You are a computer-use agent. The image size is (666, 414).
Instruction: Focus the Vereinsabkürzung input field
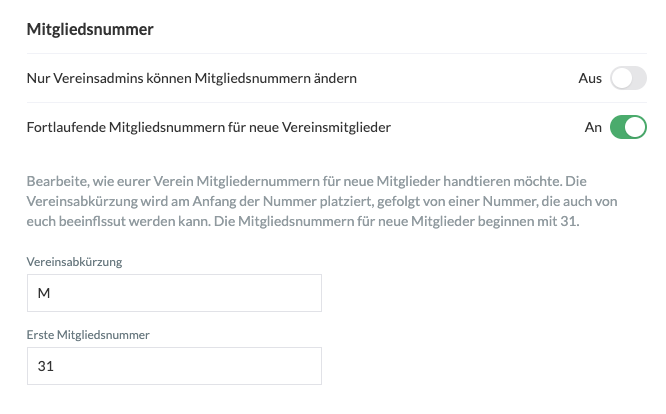pos(173,293)
